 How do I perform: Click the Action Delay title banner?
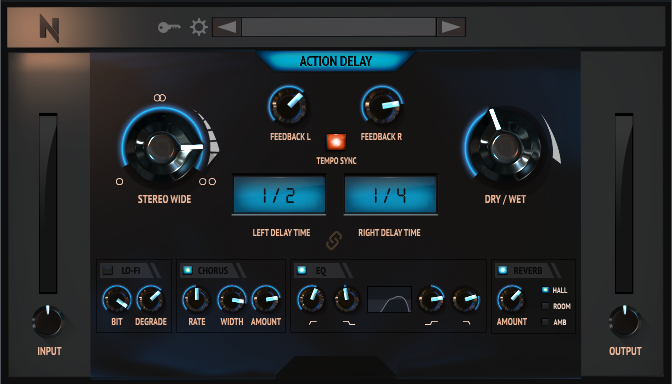click(x=336, y=61)
